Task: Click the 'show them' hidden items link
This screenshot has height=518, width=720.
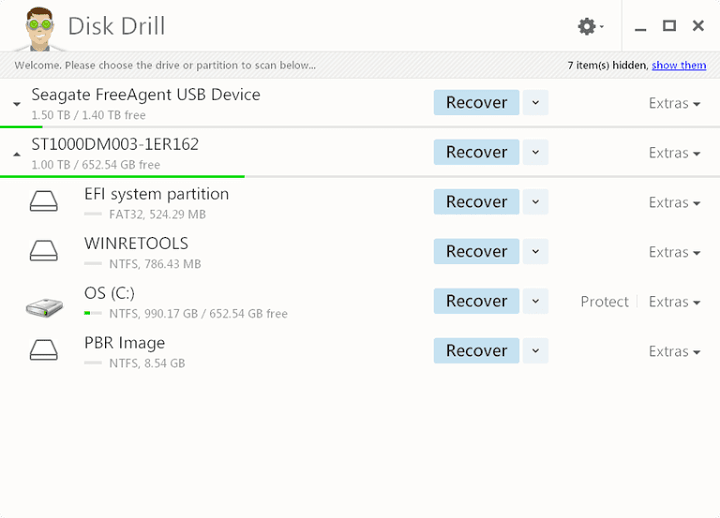Action: tap(678, 65)
